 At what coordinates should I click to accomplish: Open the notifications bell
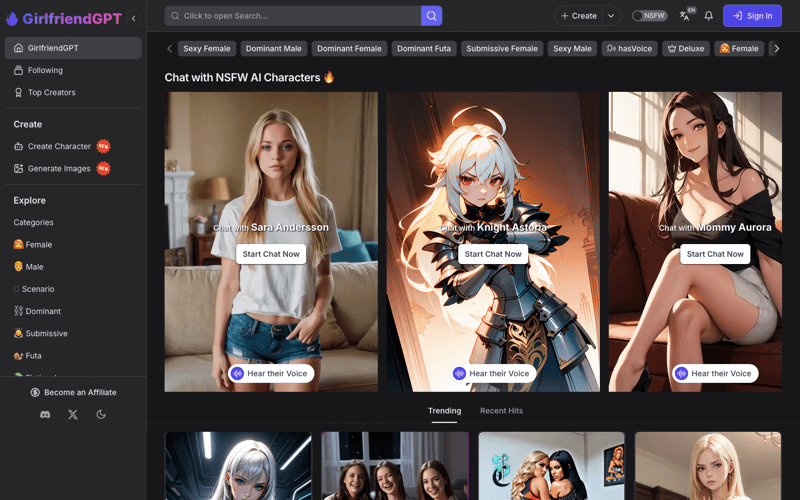click(x=708, y=16)
